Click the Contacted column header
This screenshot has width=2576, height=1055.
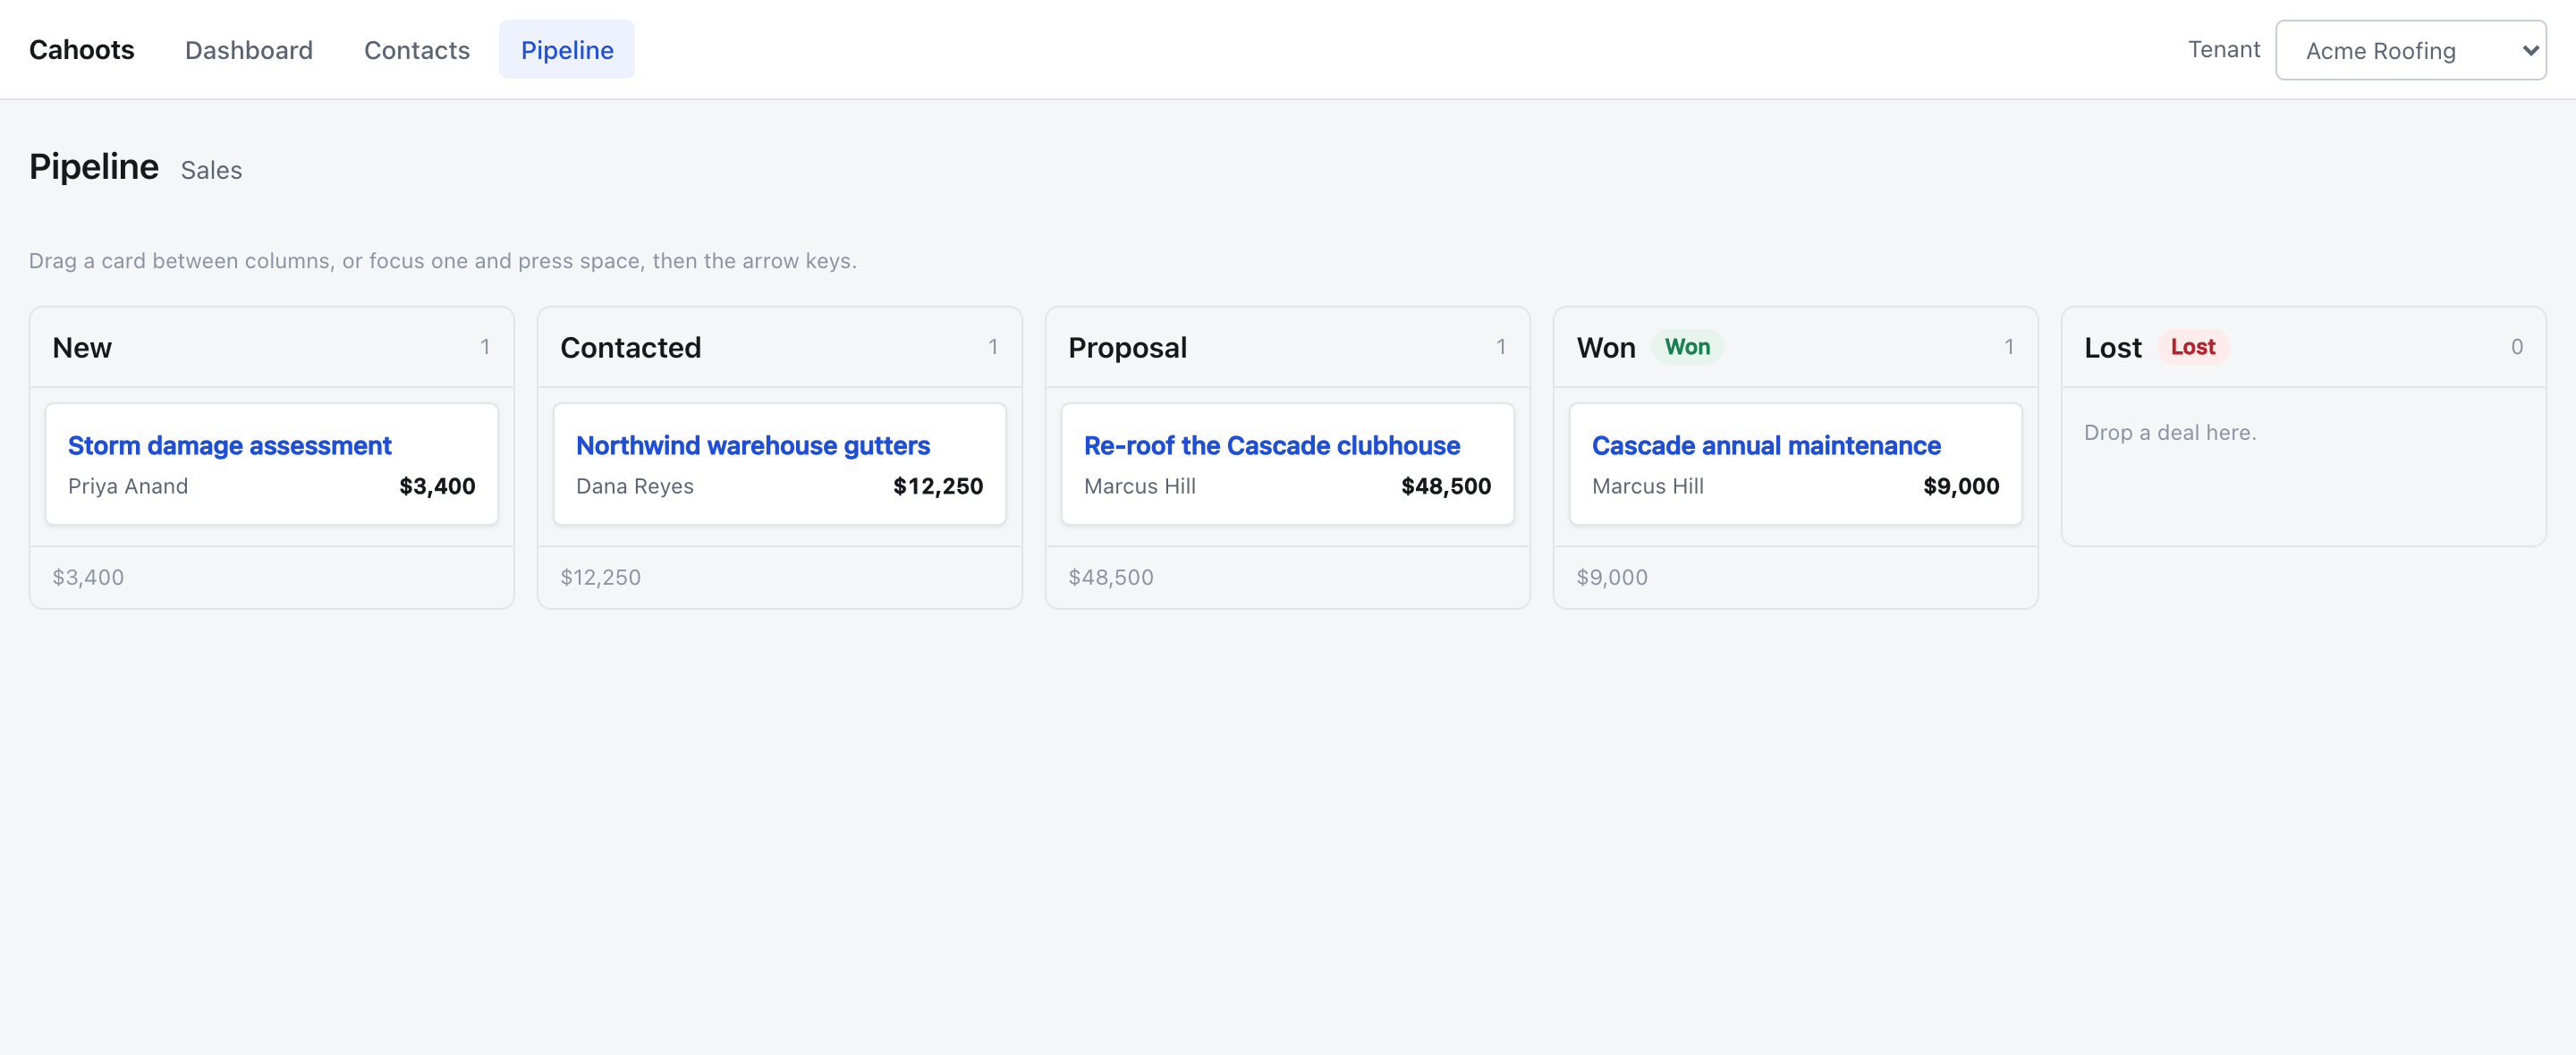click(x=780, y=347)
